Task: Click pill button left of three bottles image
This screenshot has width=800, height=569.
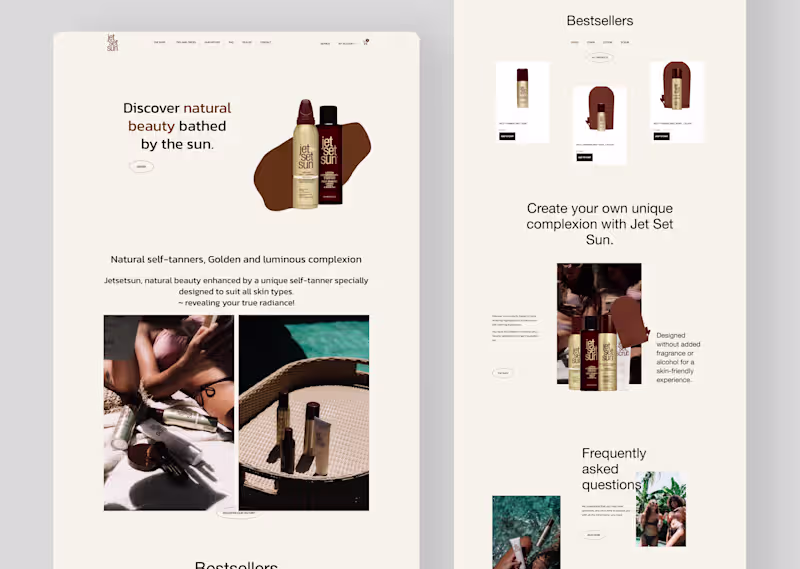Action: 503,373
